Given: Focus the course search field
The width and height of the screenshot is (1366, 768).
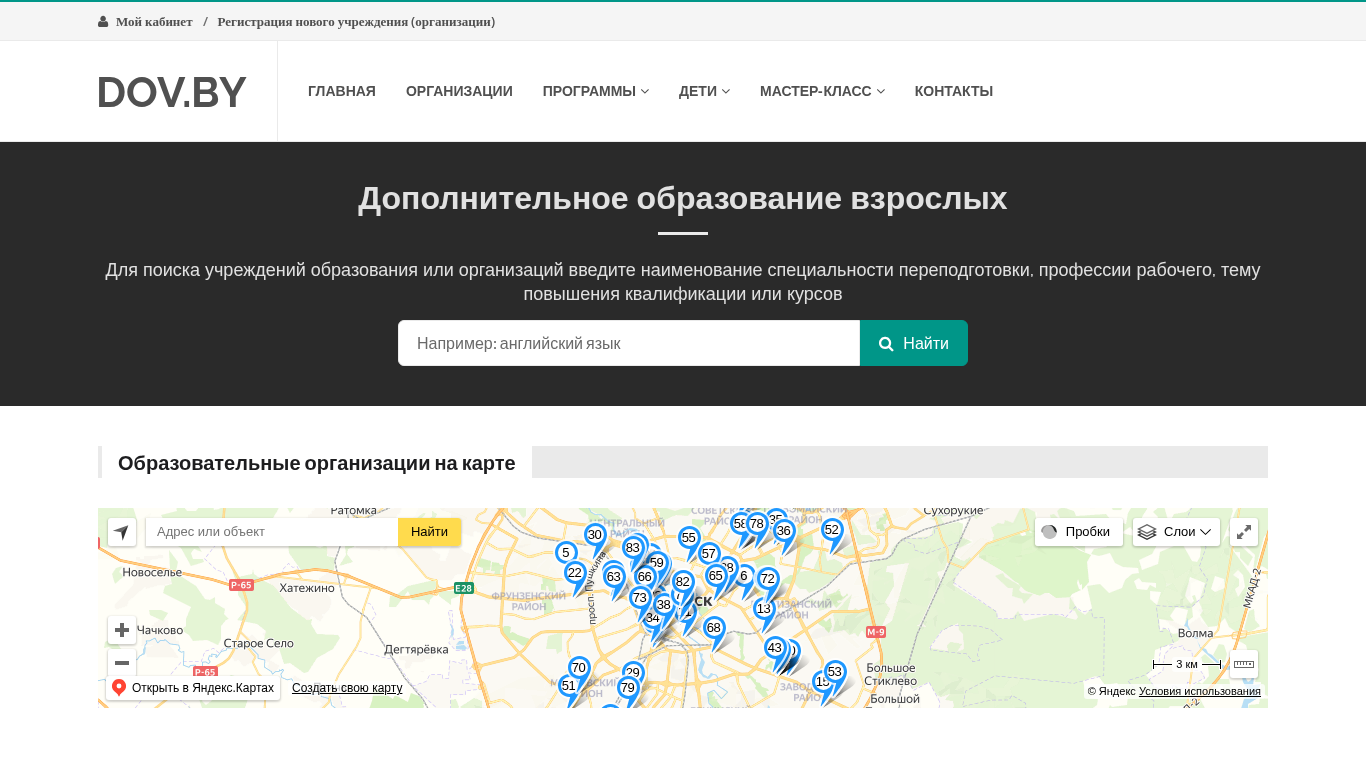Looking at the screenshot, I should coord(629,343).
